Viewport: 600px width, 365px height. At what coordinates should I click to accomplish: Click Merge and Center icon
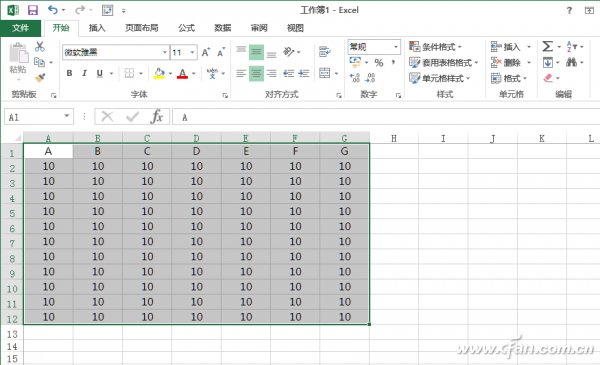coord(324,73)
